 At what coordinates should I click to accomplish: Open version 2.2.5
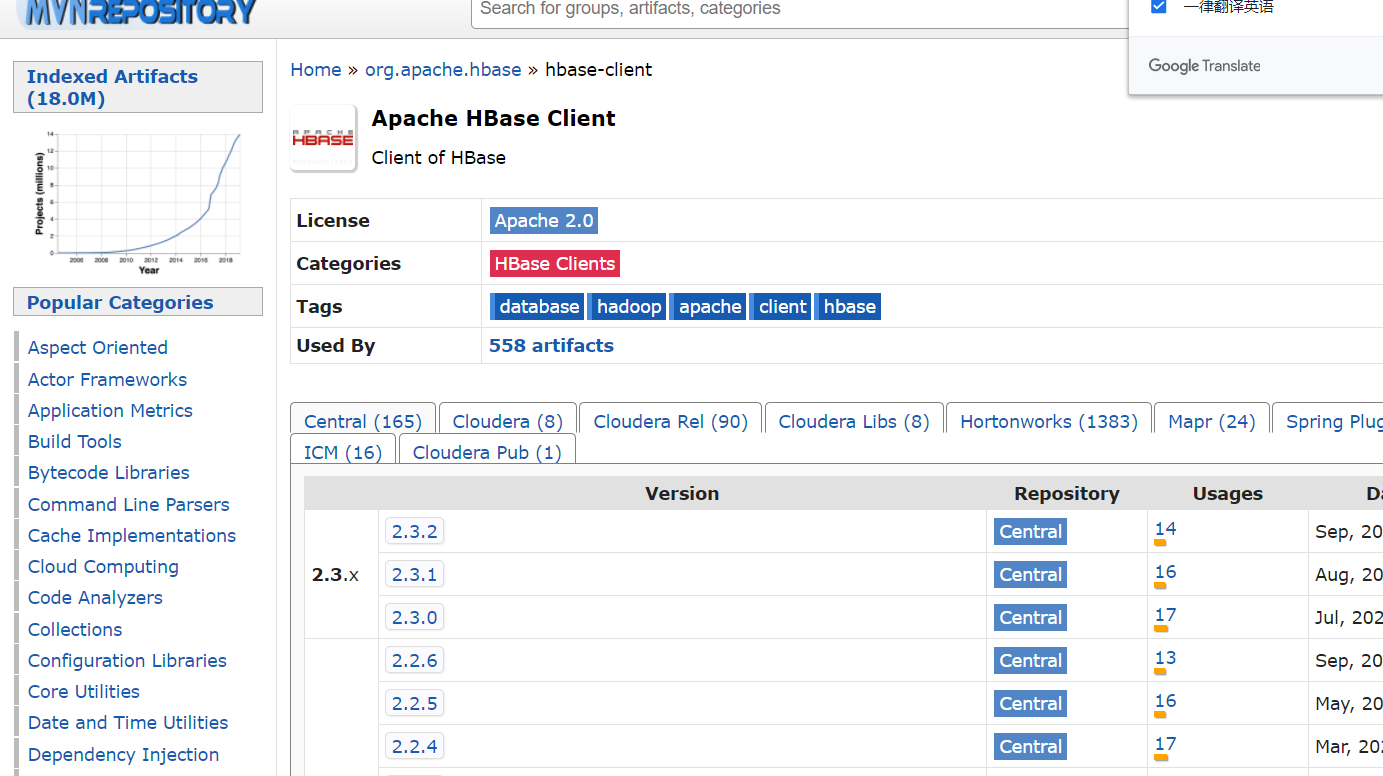[x=415, y=703]
